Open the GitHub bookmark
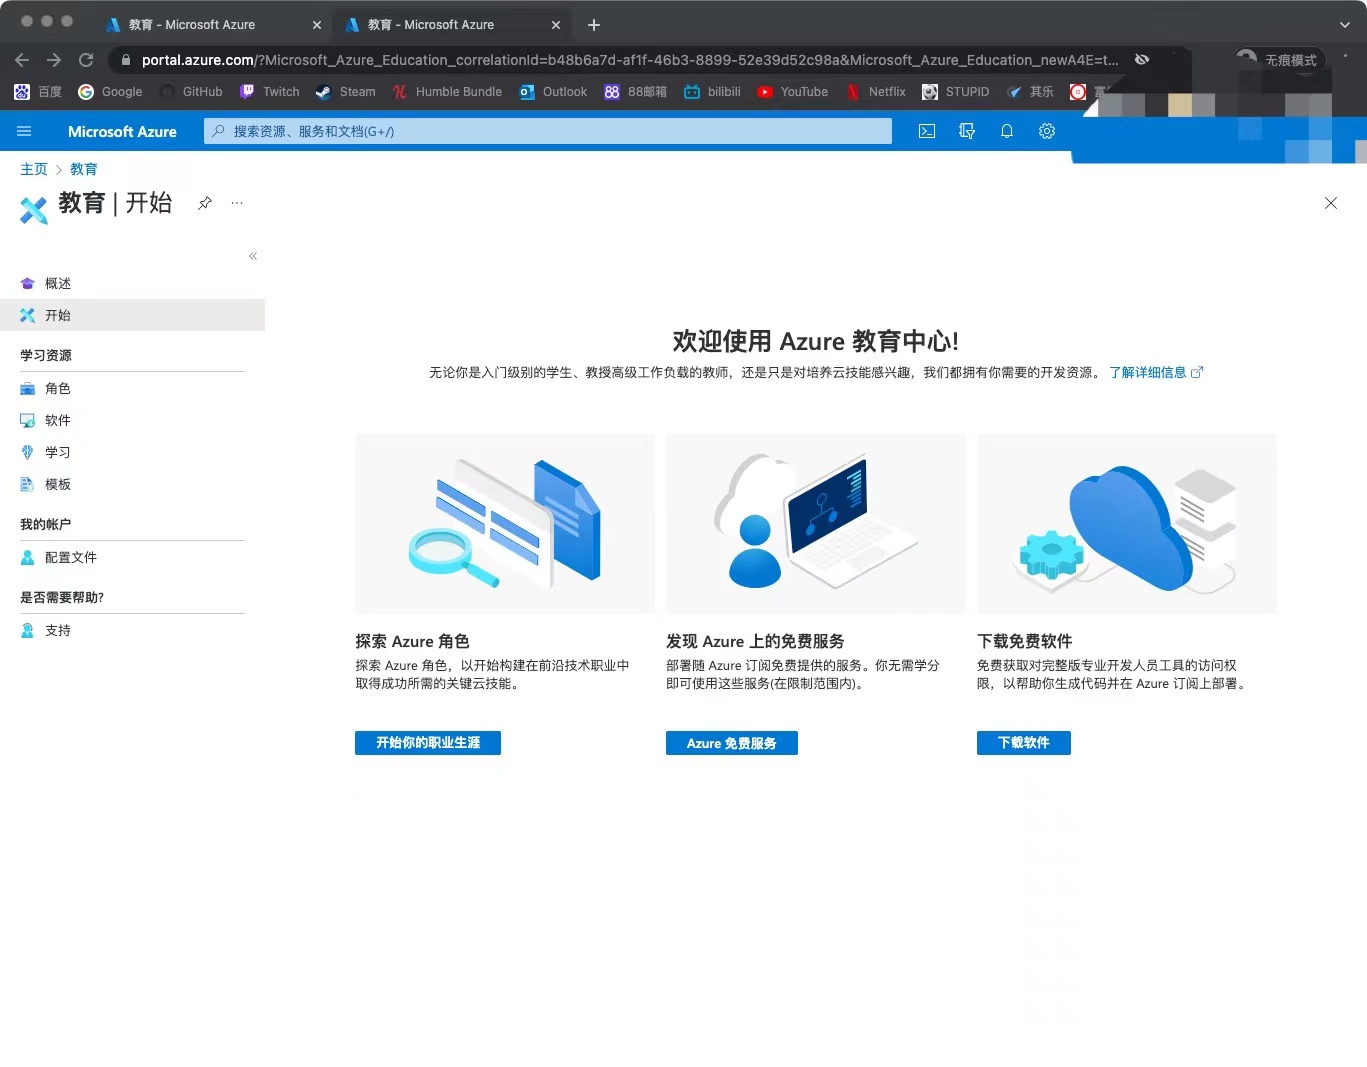Image resolution: width=1367 pixels, height=1067 pixels. coord(191,92)
